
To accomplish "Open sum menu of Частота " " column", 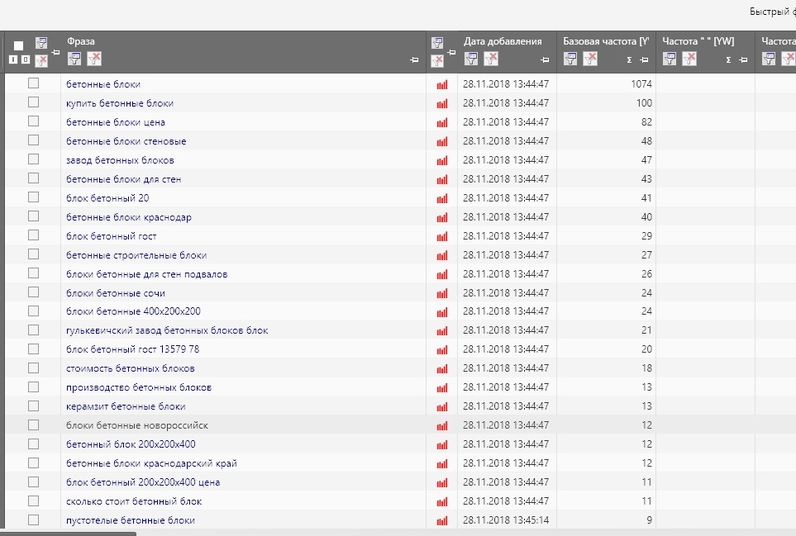I will 728,60.
